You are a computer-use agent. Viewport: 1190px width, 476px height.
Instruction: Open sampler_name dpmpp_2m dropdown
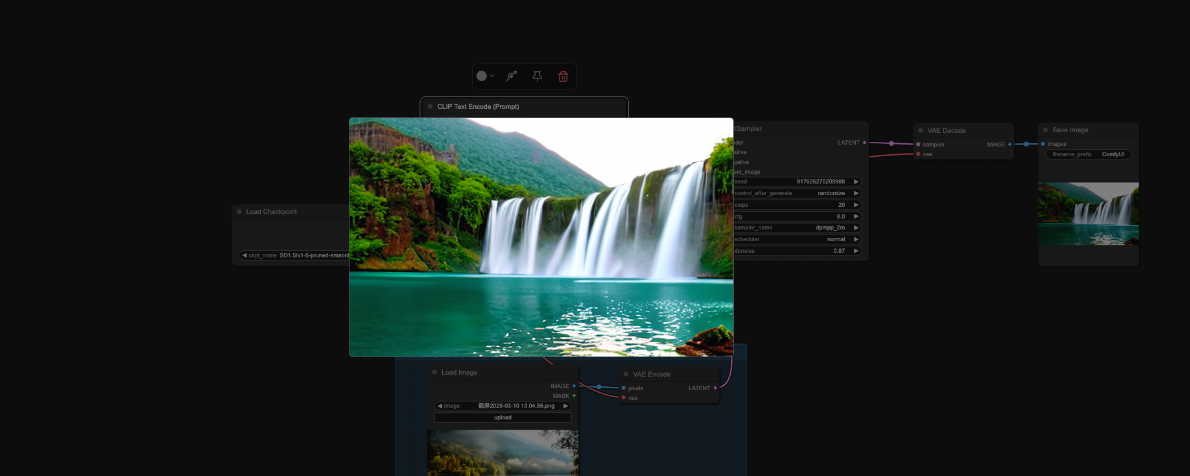click(796, 228)
